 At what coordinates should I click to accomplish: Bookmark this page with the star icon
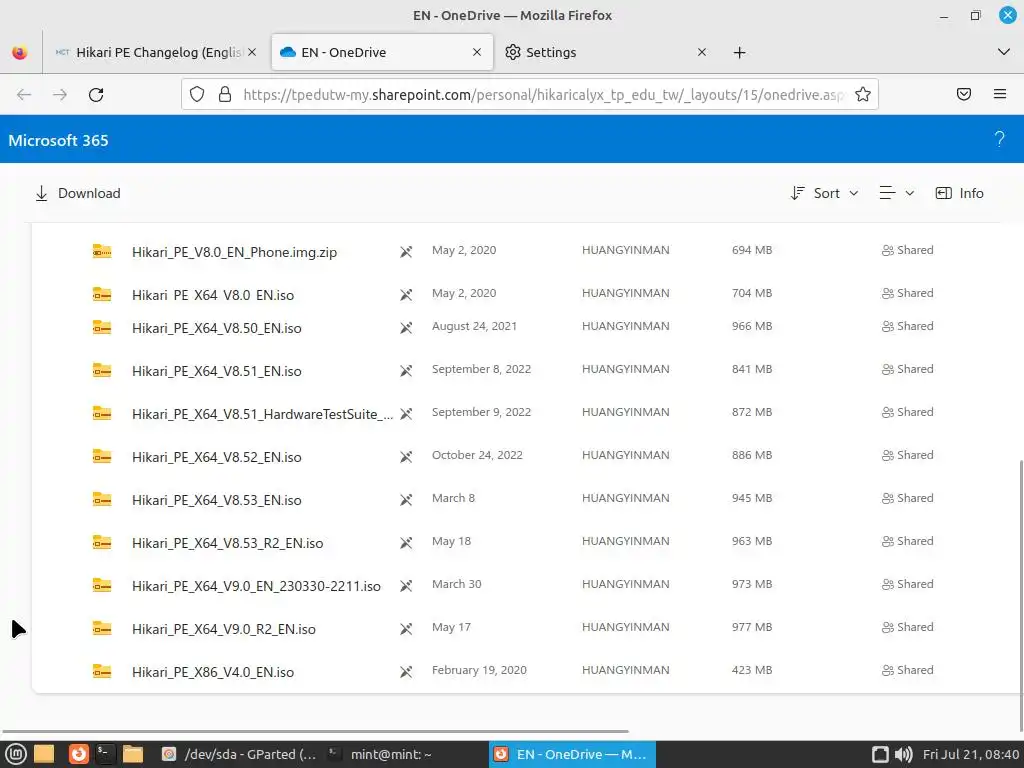tap(863, 95)
